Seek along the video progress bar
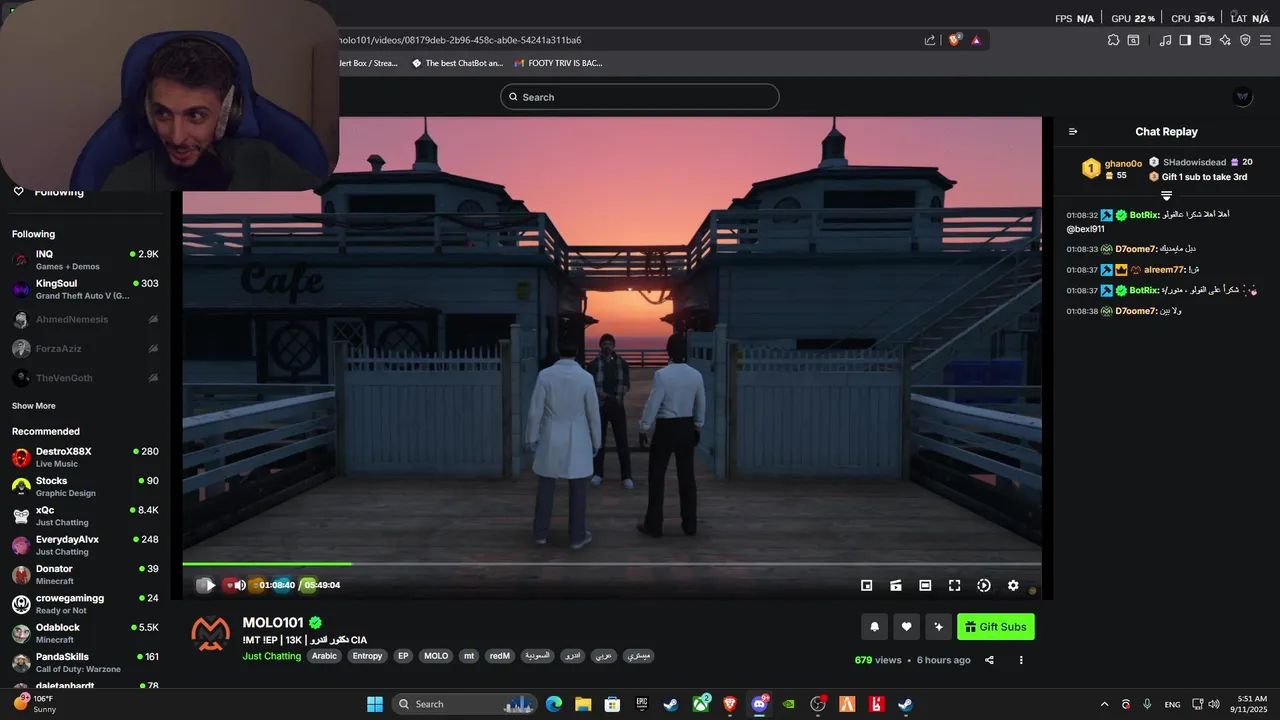The height and width of the screenshot is (720, 1280). (612, 565)
